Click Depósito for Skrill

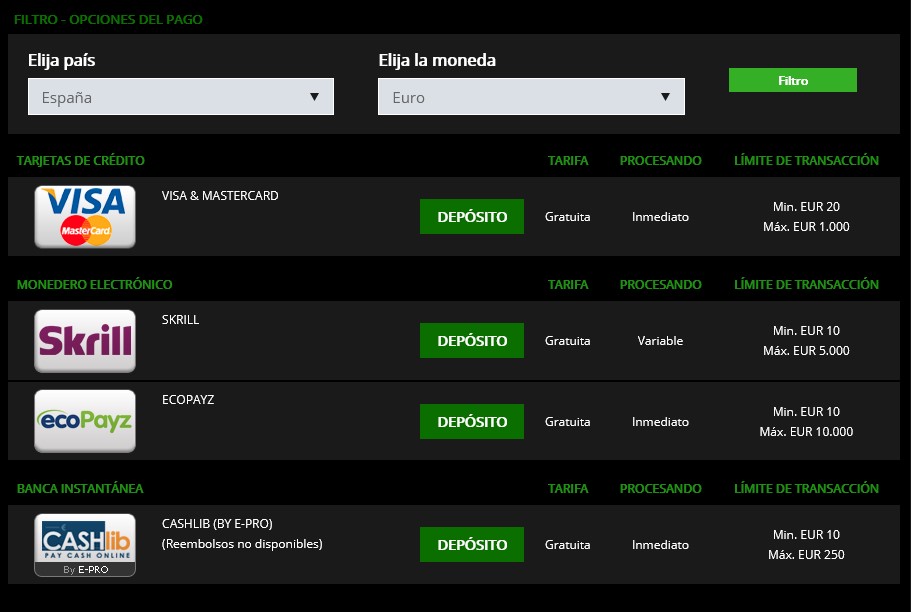click(472, 341)
